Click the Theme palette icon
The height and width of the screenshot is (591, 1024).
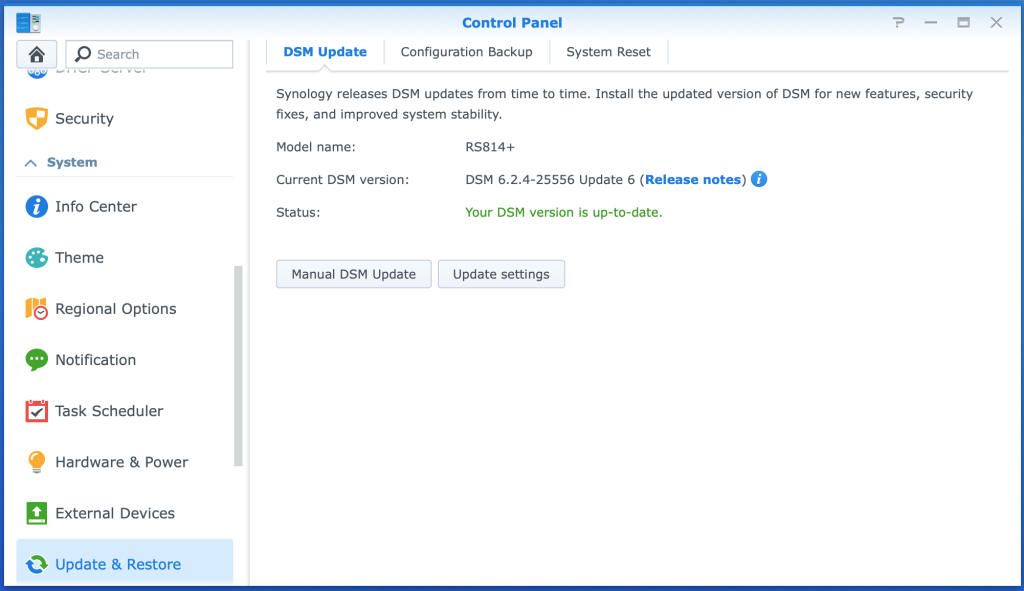coord(37,257)
